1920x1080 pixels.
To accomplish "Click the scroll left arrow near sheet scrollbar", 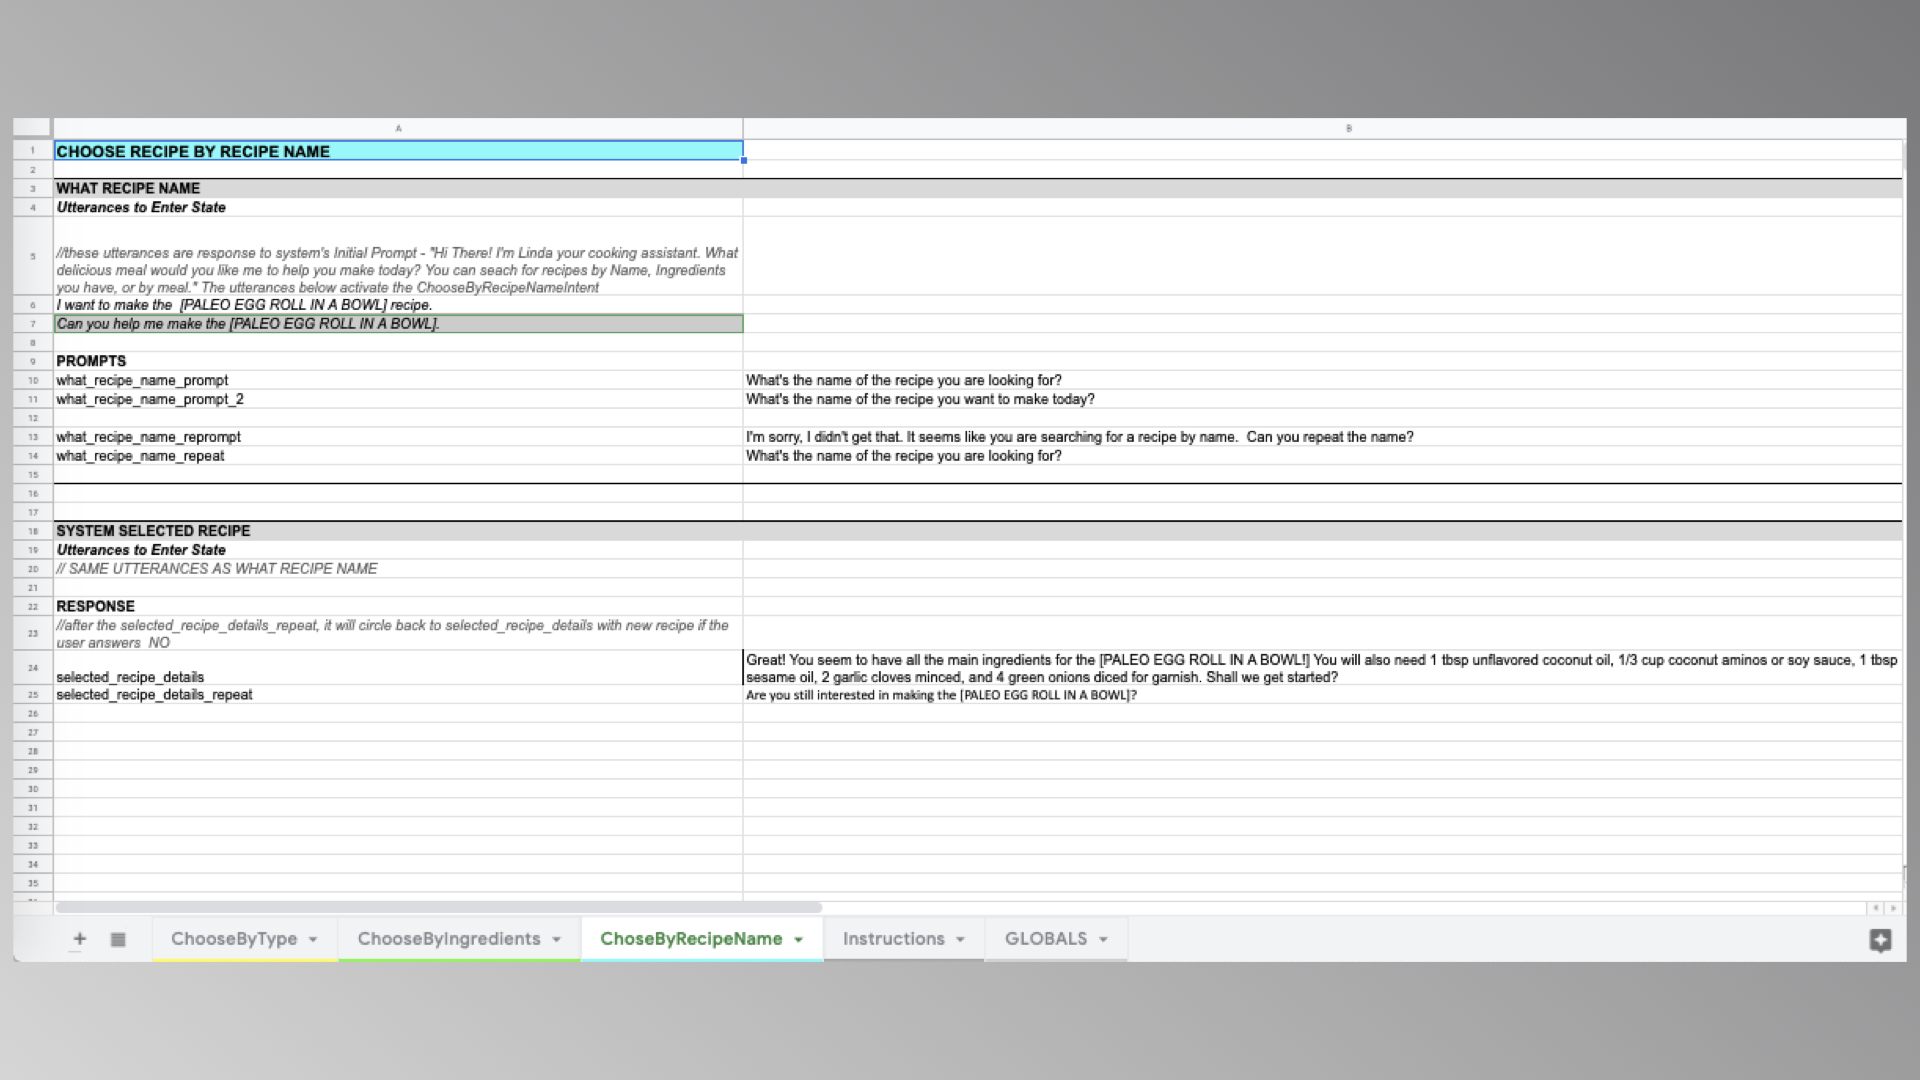I will click(x=1876, y=908).
